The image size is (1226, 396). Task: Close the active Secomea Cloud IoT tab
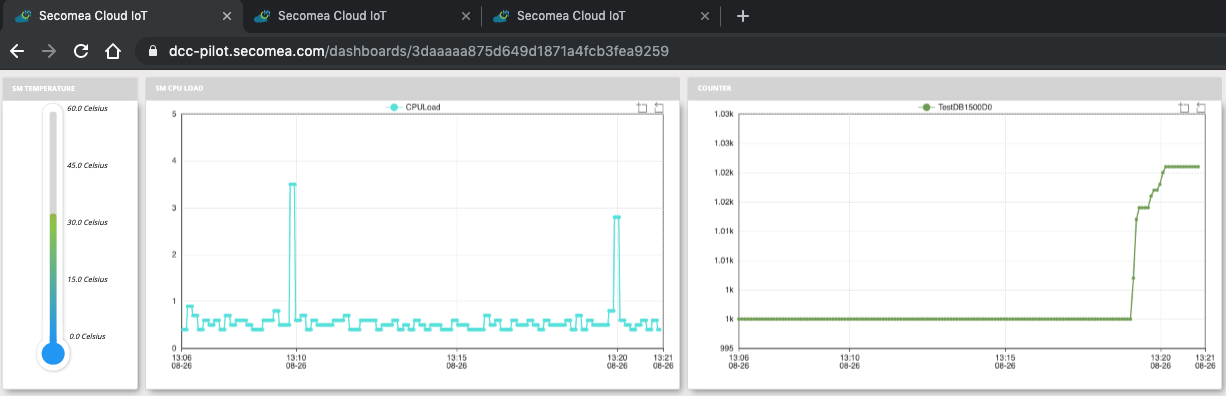click(x=228, y=16)
